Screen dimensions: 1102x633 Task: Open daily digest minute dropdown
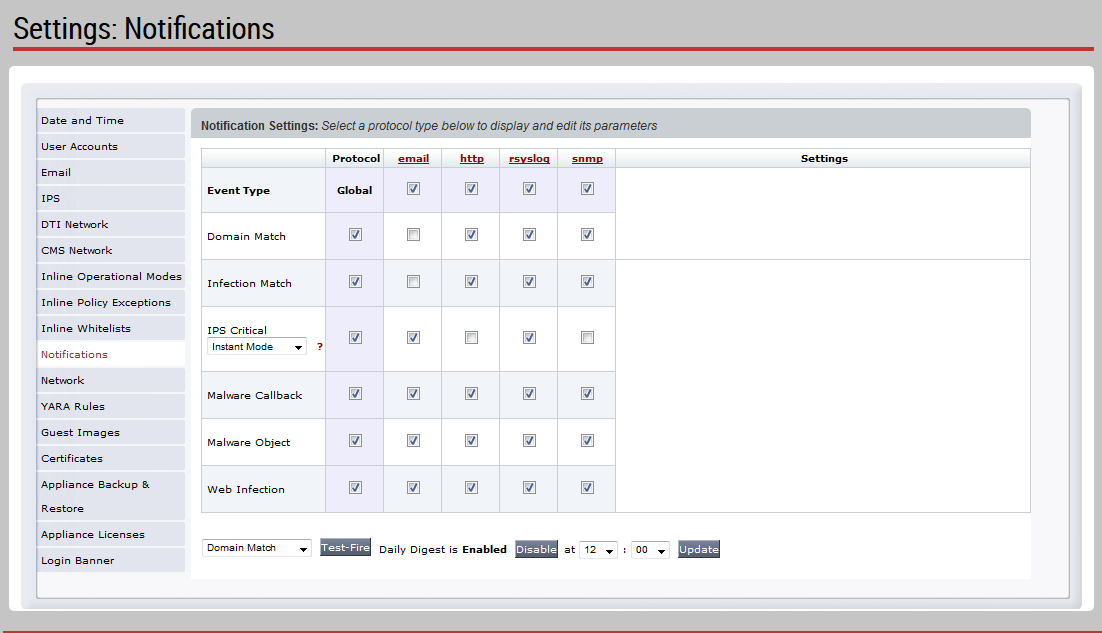click(x=650, y=550)
